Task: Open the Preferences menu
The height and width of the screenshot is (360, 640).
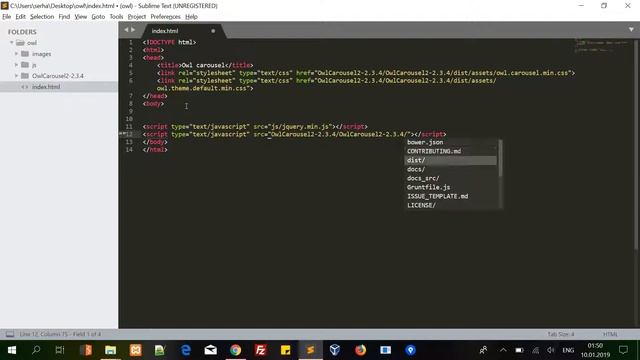Action: (165, 17)
